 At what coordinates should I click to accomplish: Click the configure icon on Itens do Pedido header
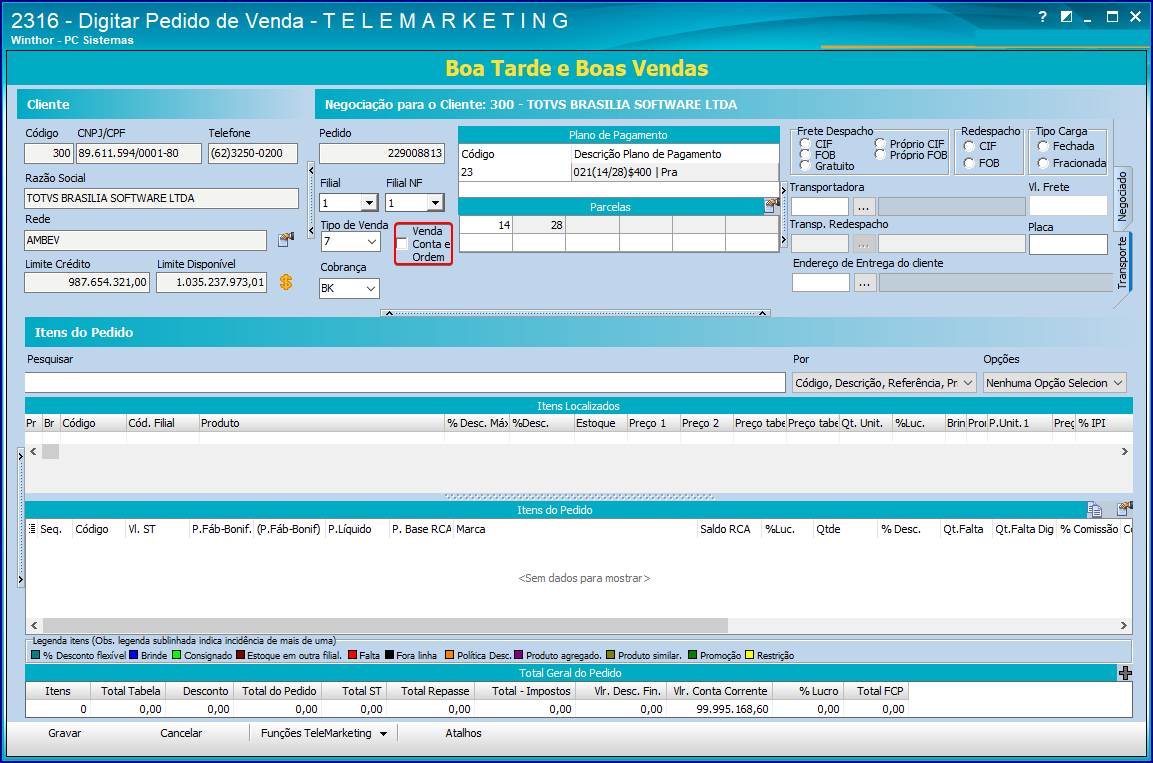1124,509
